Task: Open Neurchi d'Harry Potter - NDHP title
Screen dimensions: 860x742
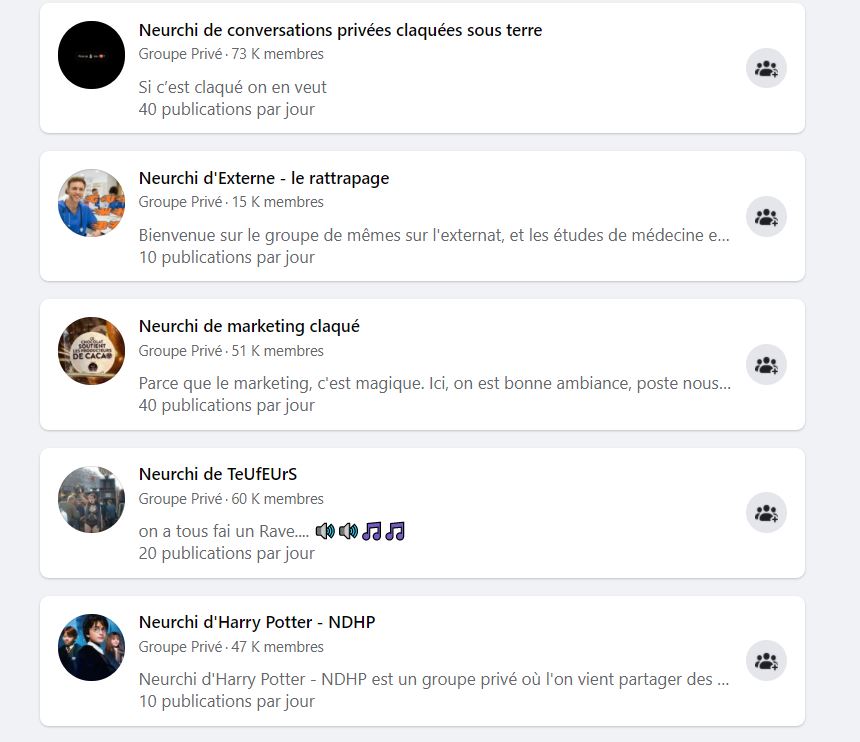Action: 257,622
